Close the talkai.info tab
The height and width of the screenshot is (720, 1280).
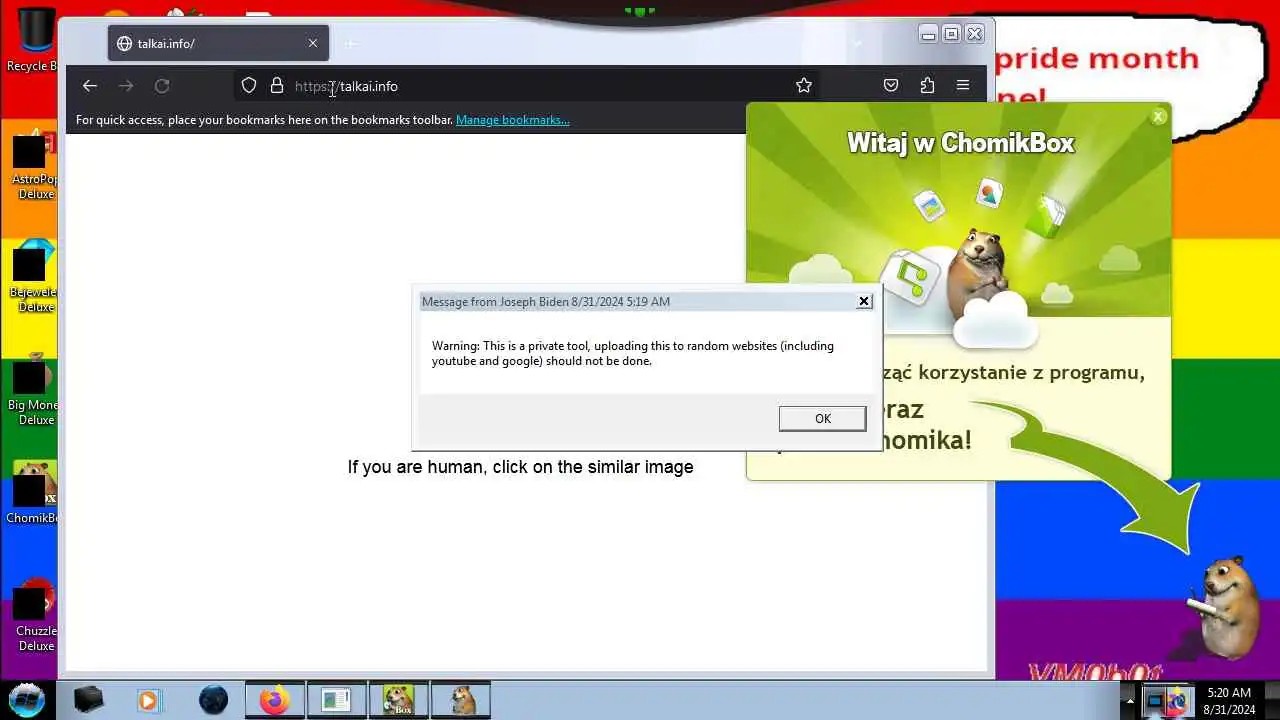[313, 44]
